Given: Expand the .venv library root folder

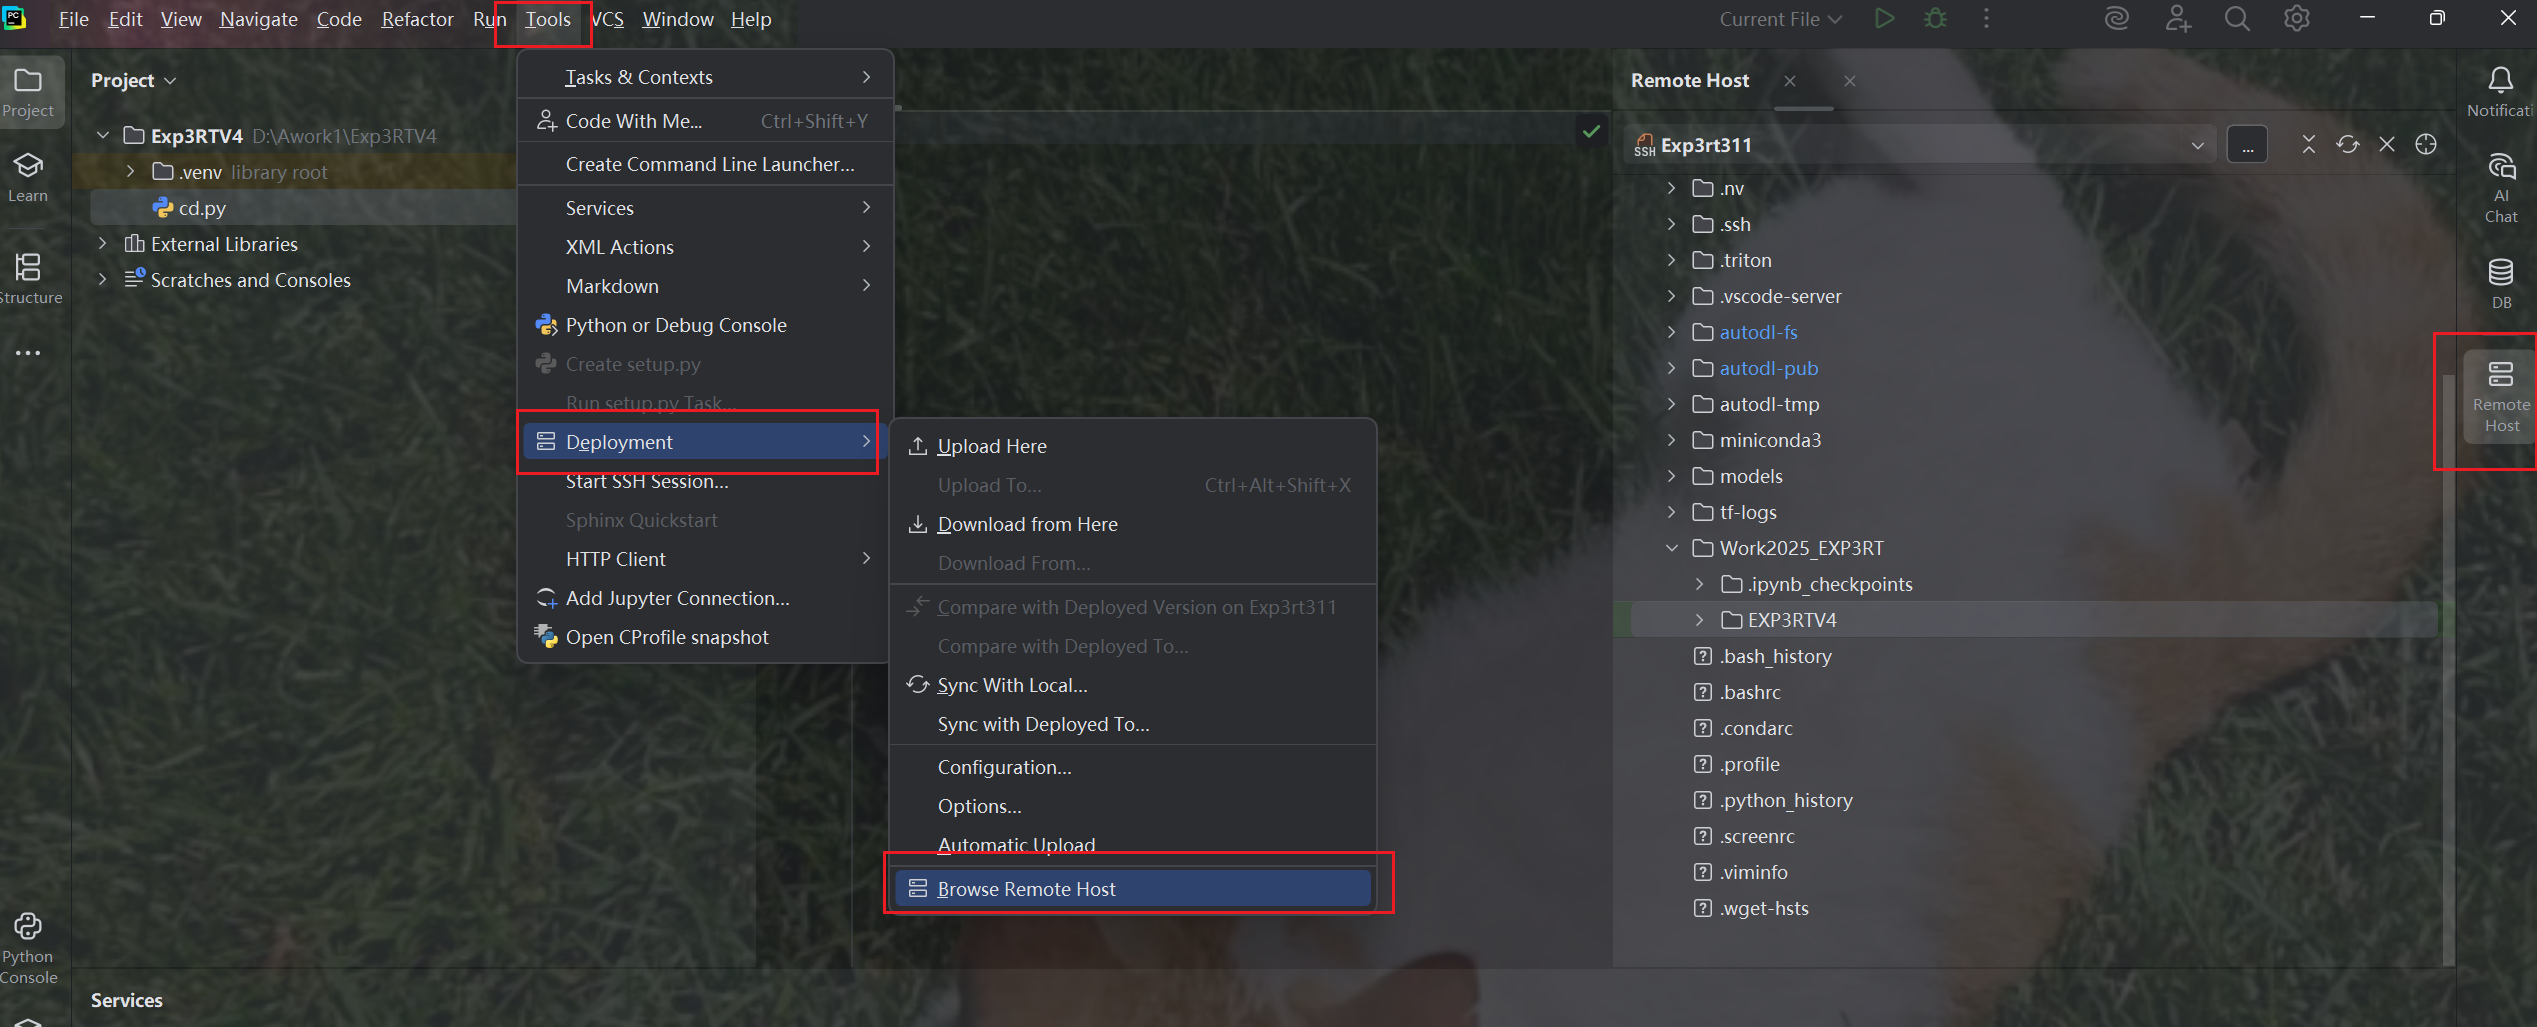Looking at the screenshot, I should tap(131, 171).
